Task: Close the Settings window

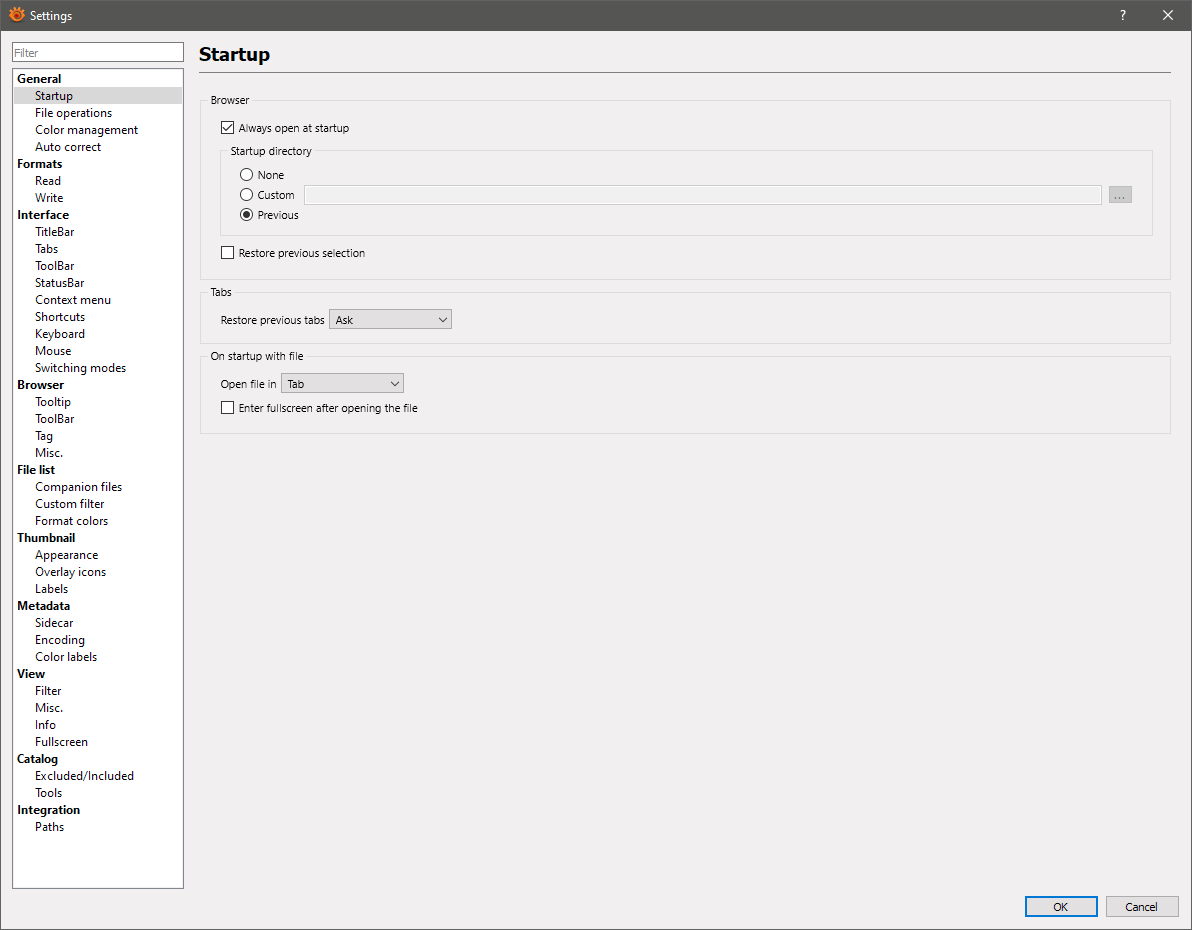Action: click(x=1168, y=15)
